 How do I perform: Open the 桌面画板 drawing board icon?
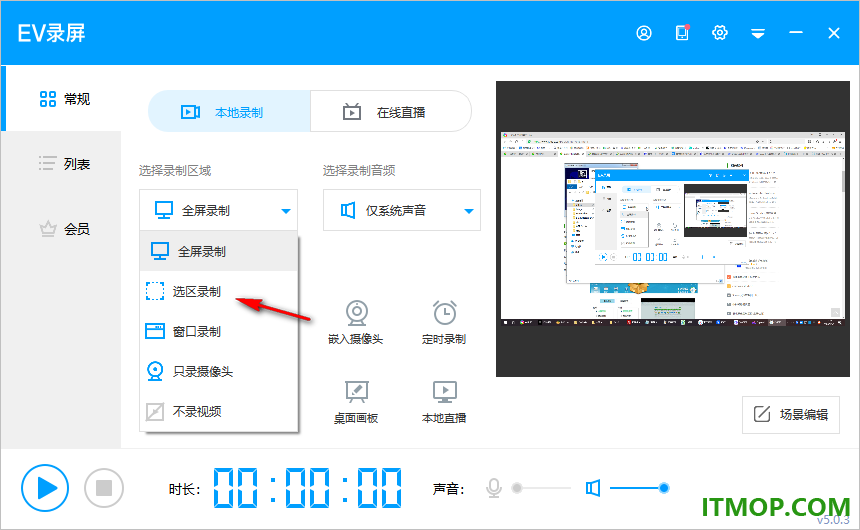(x=357, y=392)
